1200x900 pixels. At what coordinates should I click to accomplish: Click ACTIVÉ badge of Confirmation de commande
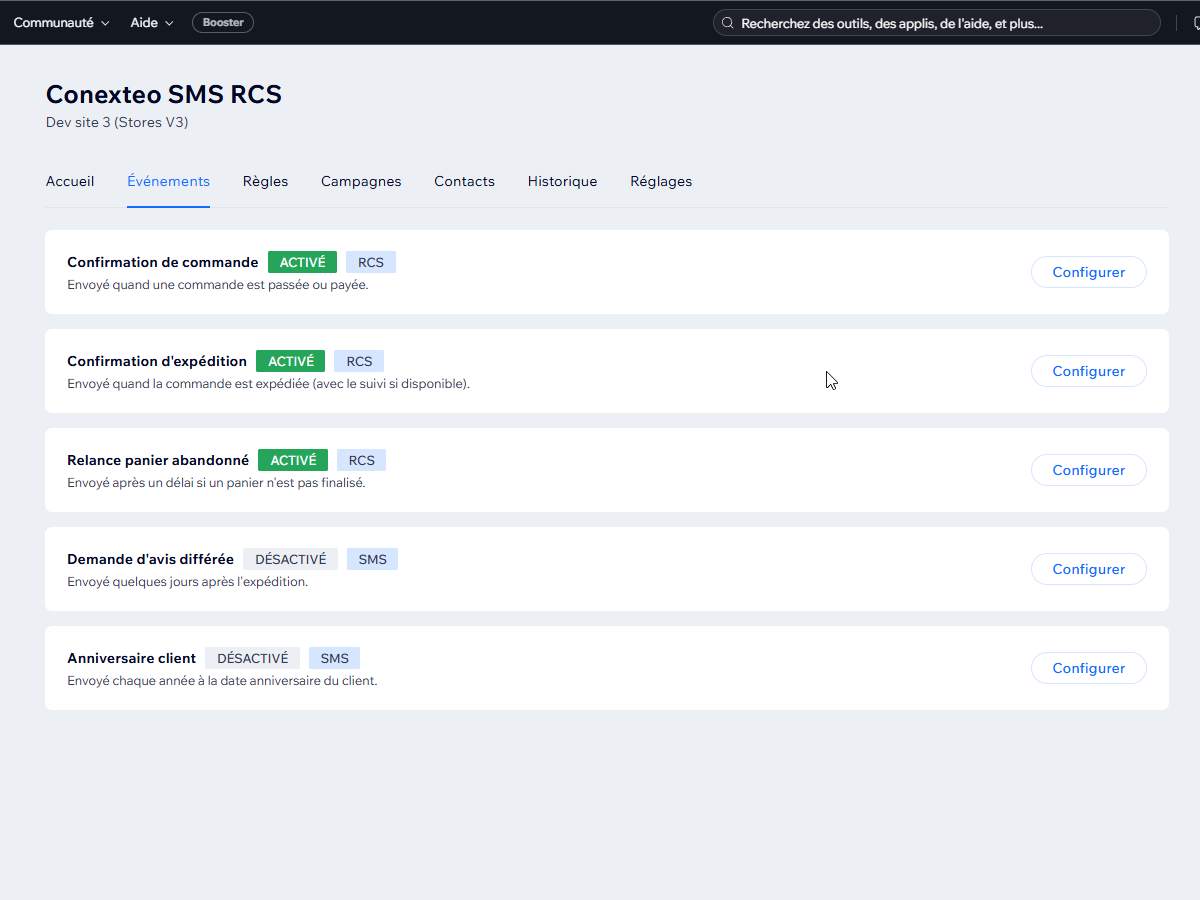pos(302,262)
